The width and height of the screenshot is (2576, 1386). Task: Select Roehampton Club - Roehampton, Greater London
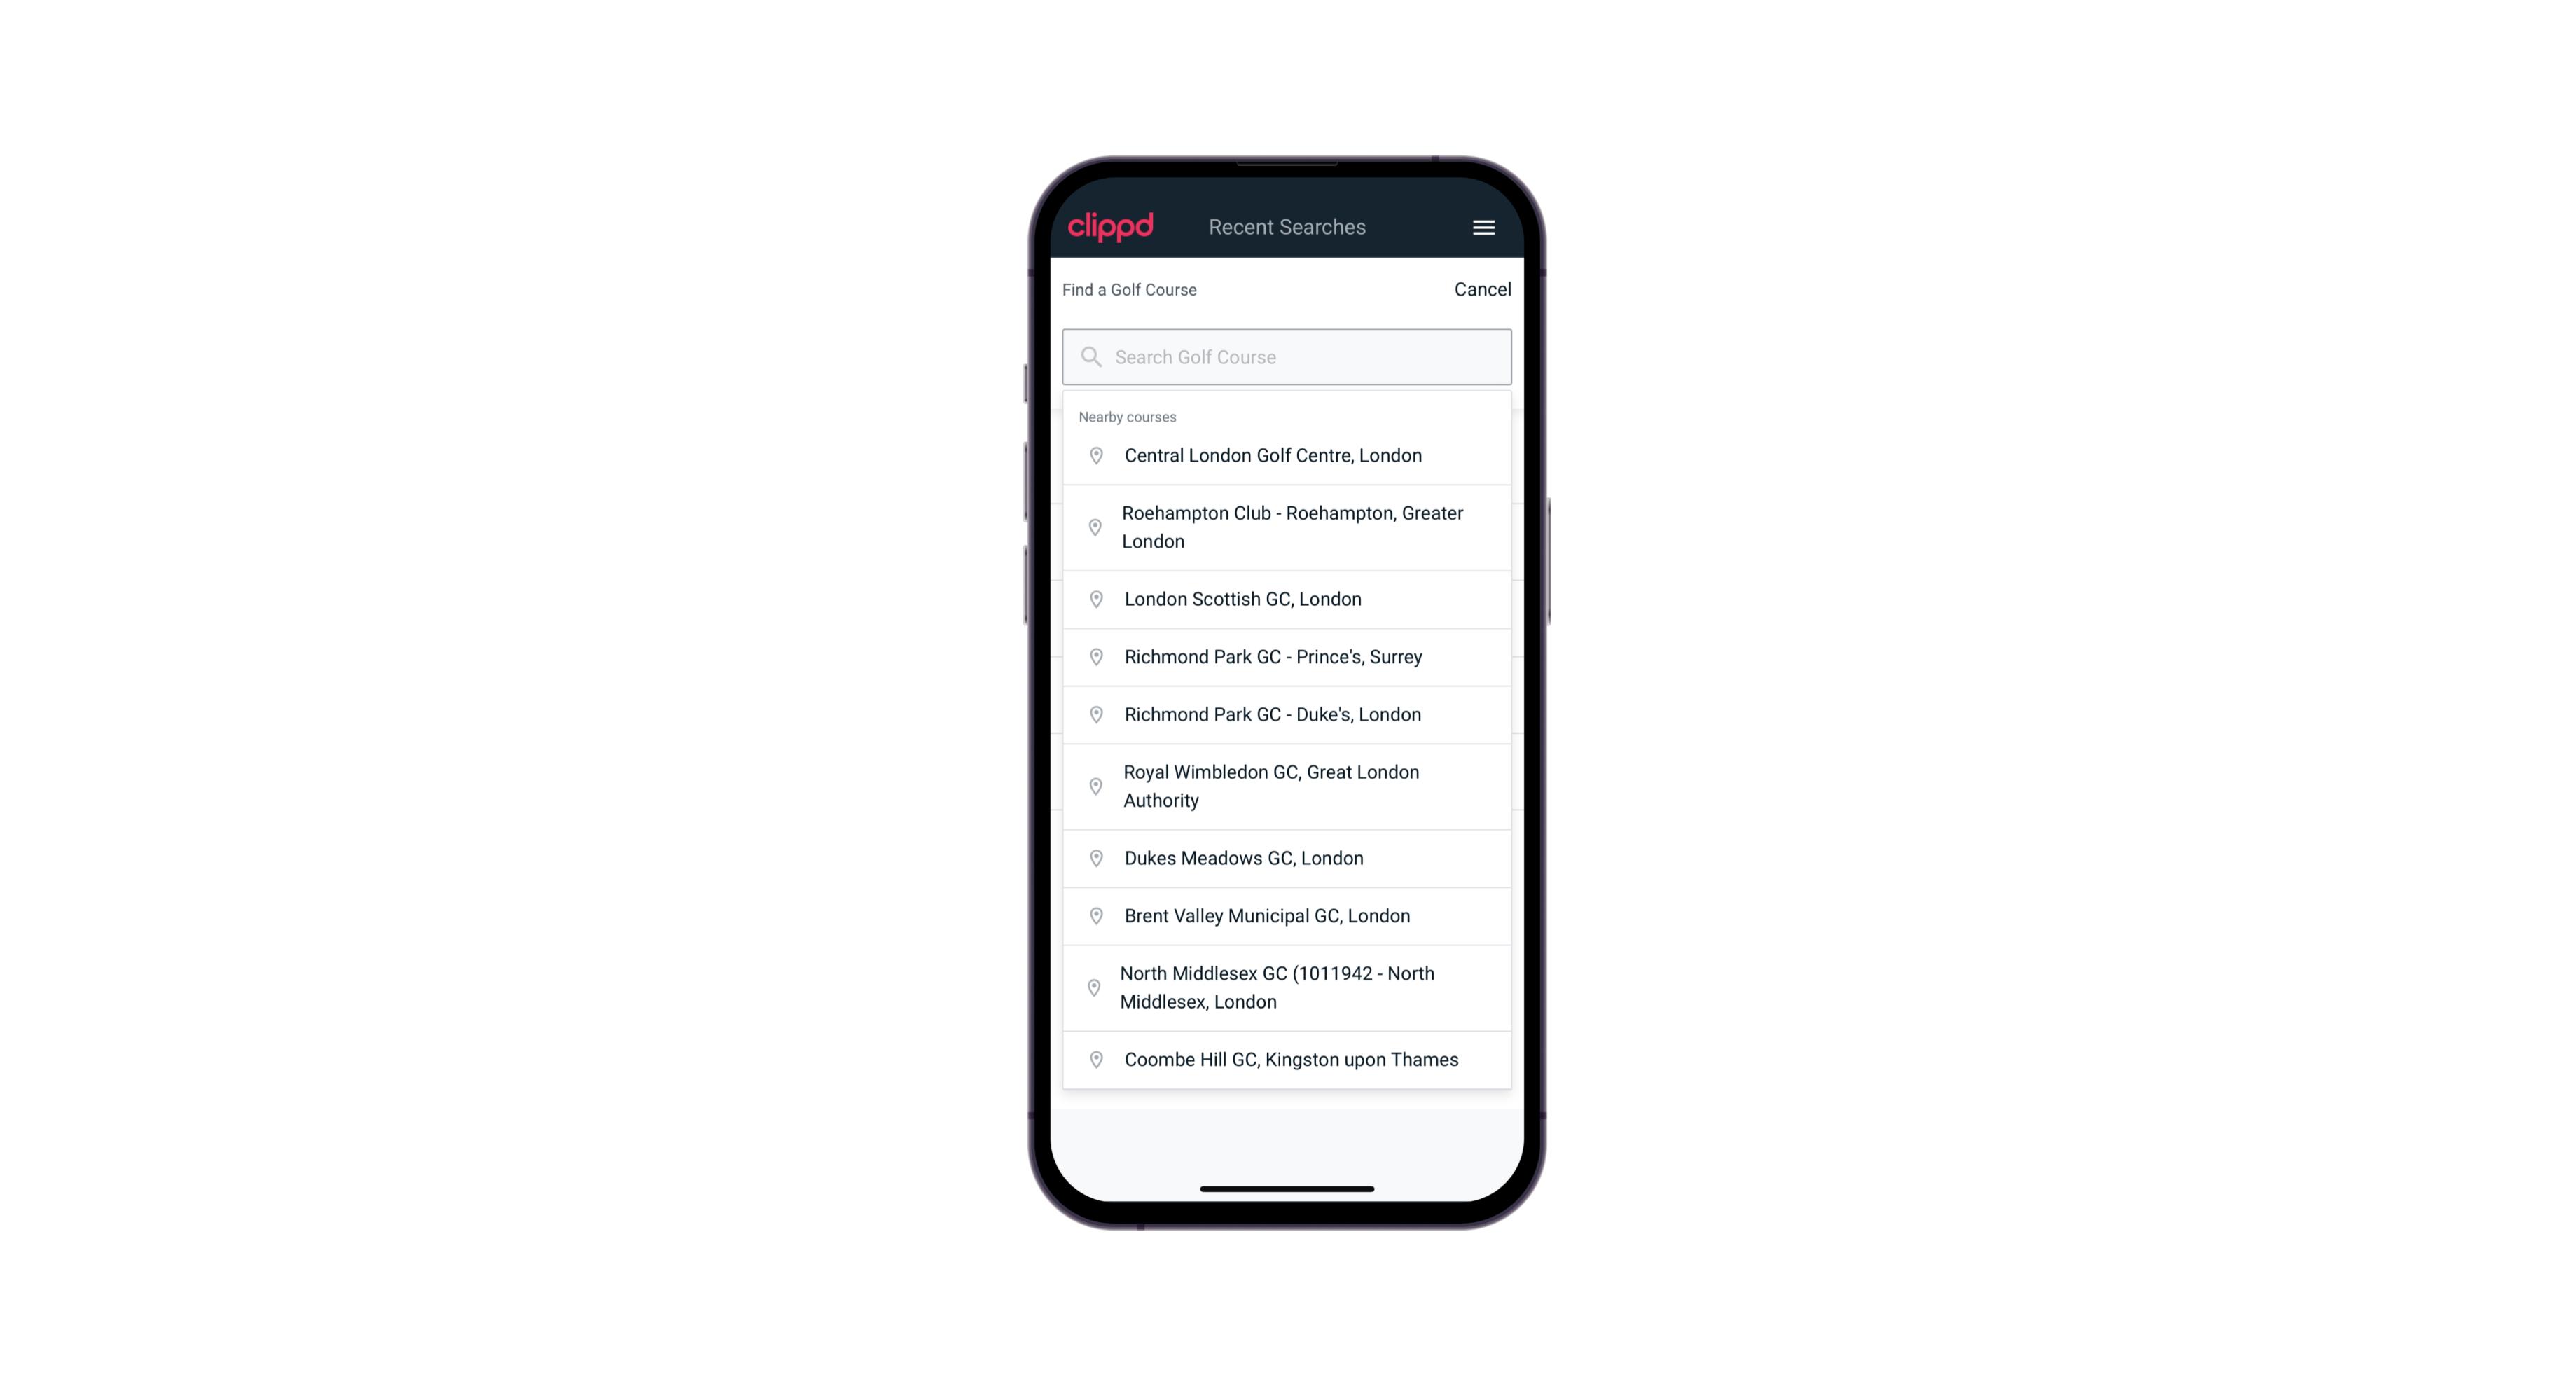(x=1287, y=526)
